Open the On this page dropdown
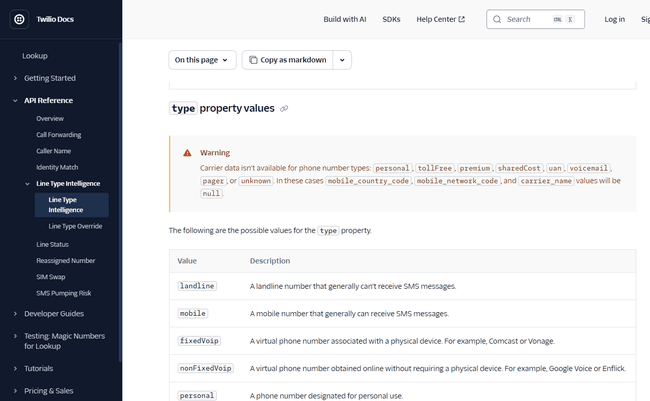Screen dimensions: 650x401 (202, 60)
